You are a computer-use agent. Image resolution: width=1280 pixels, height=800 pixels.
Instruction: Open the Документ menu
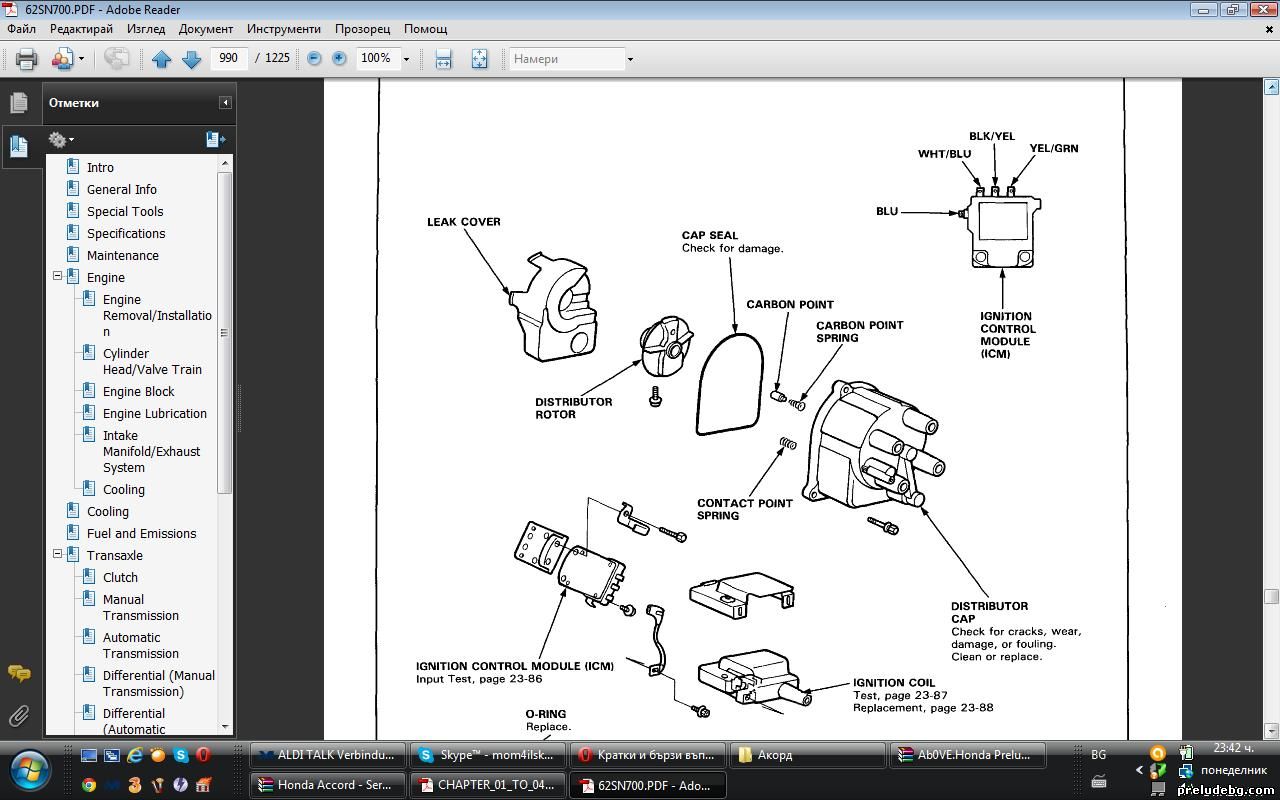click(x=206, y=29)
